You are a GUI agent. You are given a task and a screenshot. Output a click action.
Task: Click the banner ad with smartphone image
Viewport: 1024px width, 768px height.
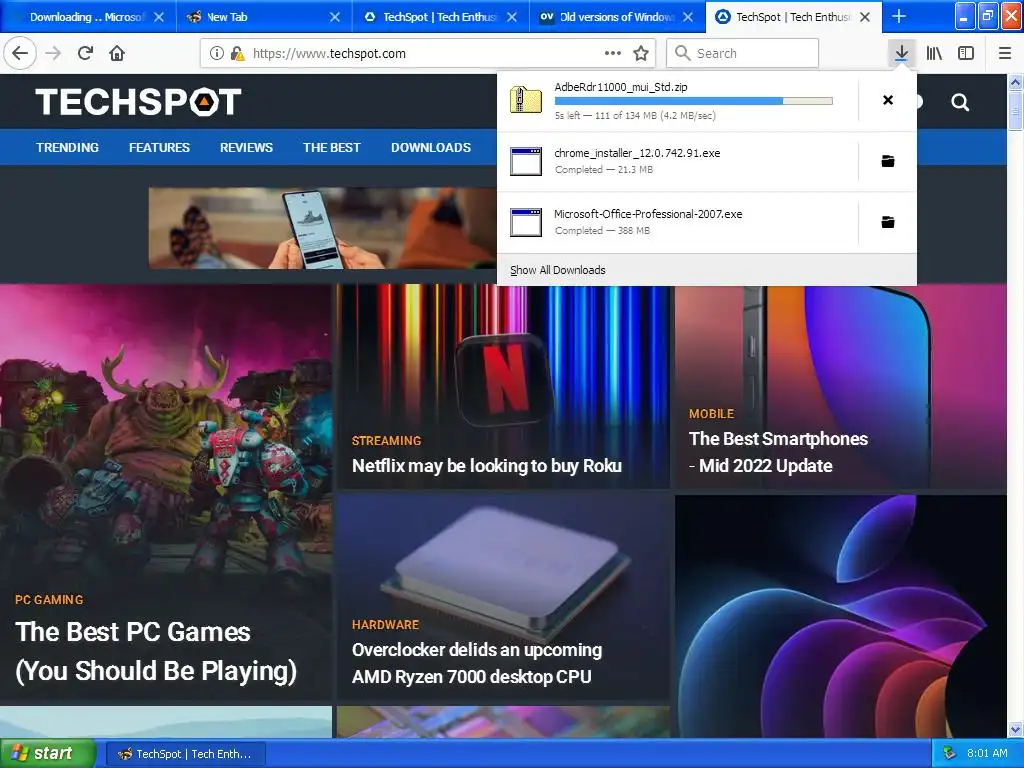point(323,228)
